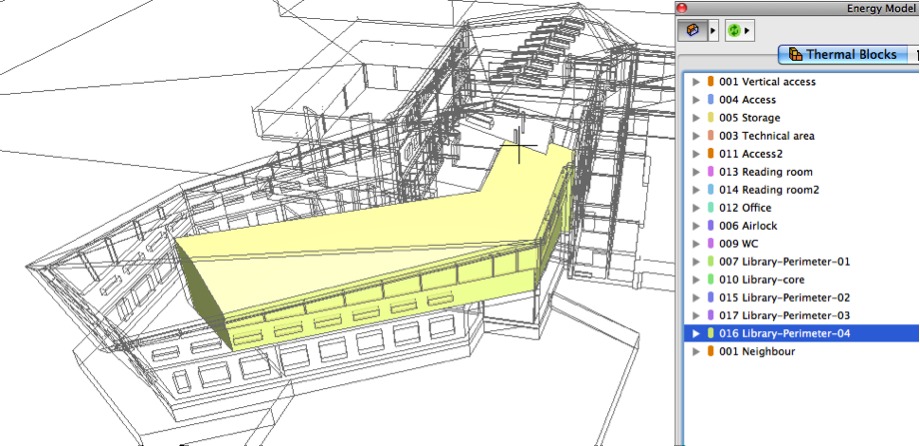Expand the 001 Vertical access block
Screen dimensions: 920x446
(696, 82)
